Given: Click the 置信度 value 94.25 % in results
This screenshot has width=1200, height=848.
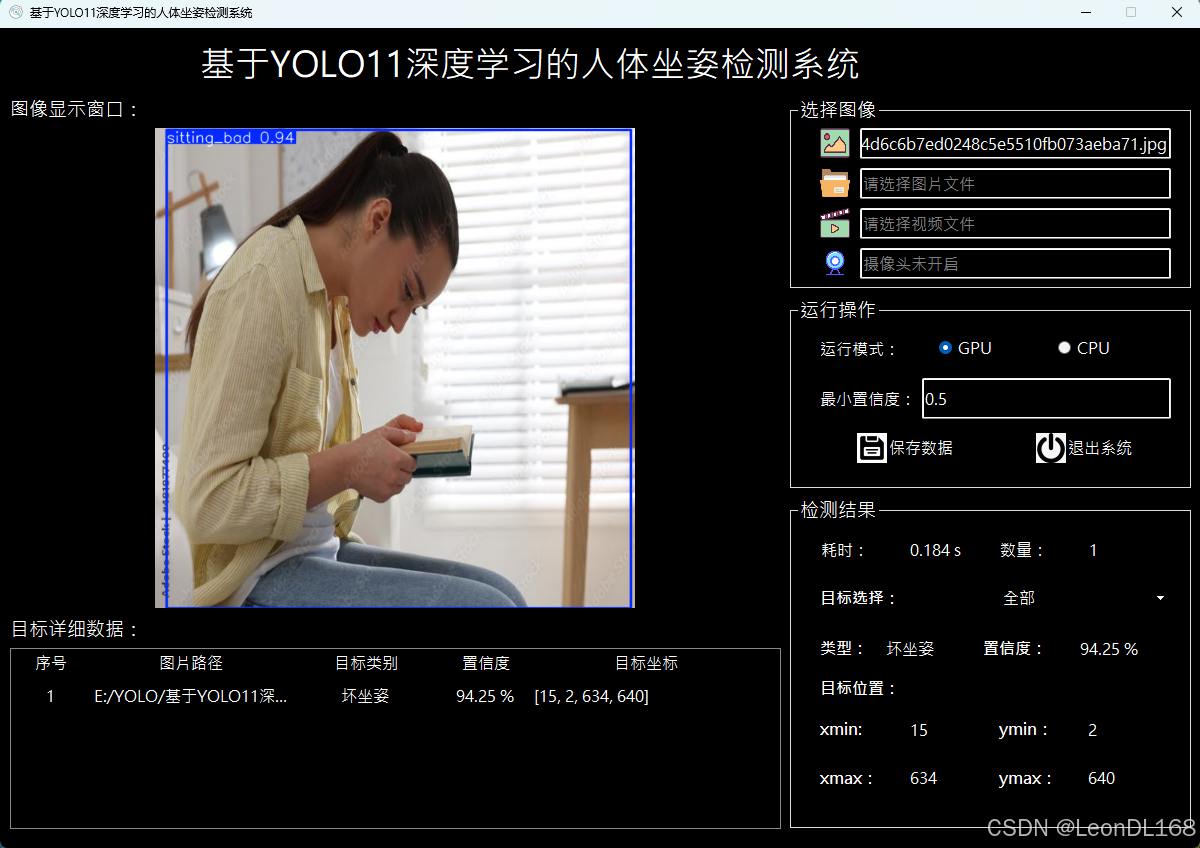Looking at the screenshot, I should click(x=1109, y=649).
